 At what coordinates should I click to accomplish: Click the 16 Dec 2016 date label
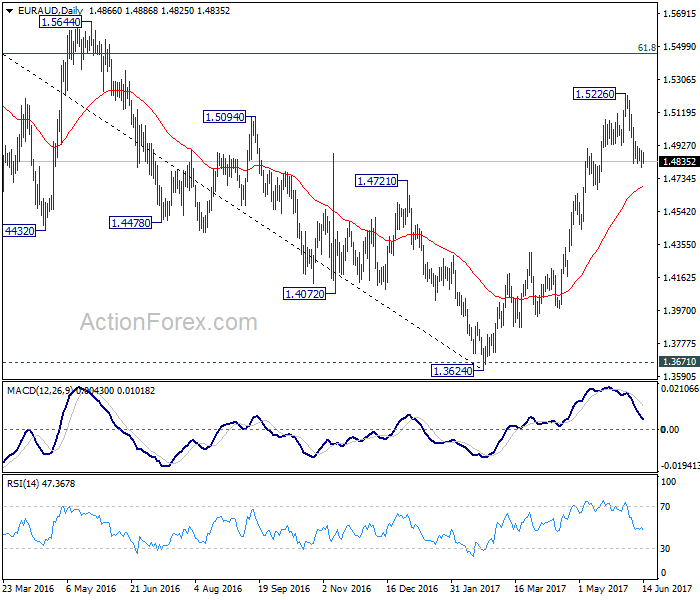click(412, 589)
